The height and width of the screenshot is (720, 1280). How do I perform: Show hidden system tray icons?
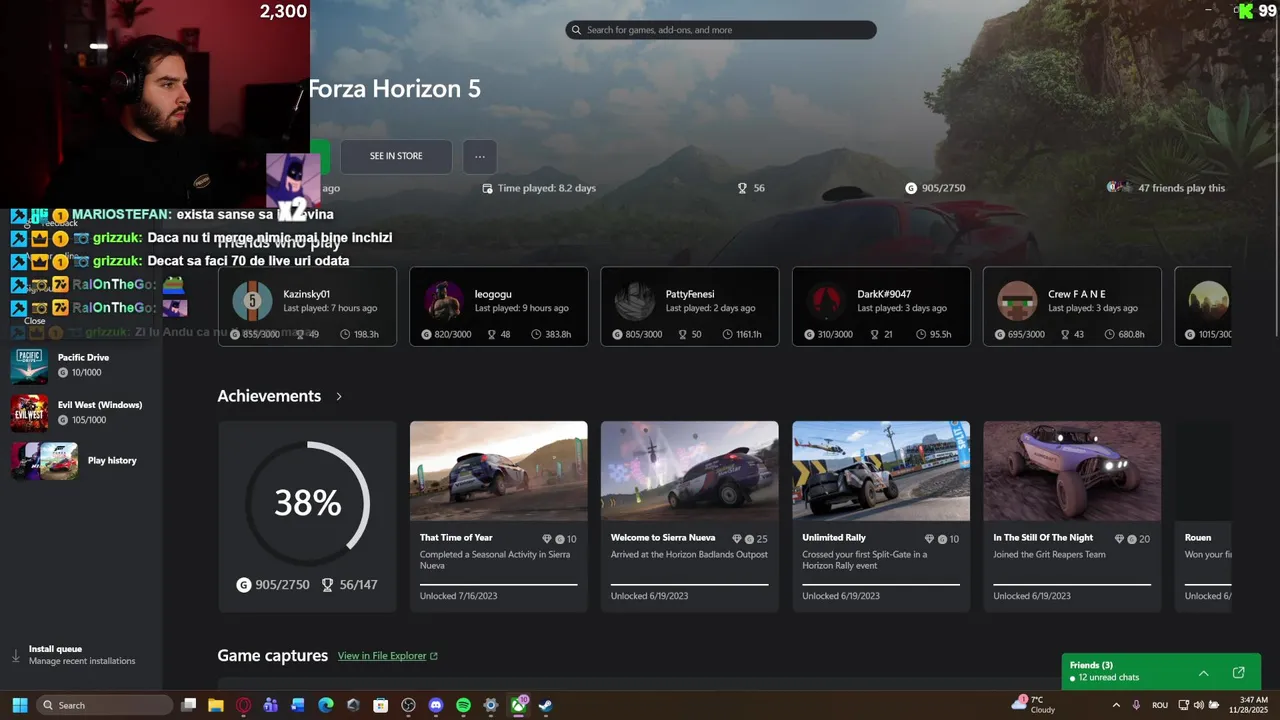tap(1116, 705)
